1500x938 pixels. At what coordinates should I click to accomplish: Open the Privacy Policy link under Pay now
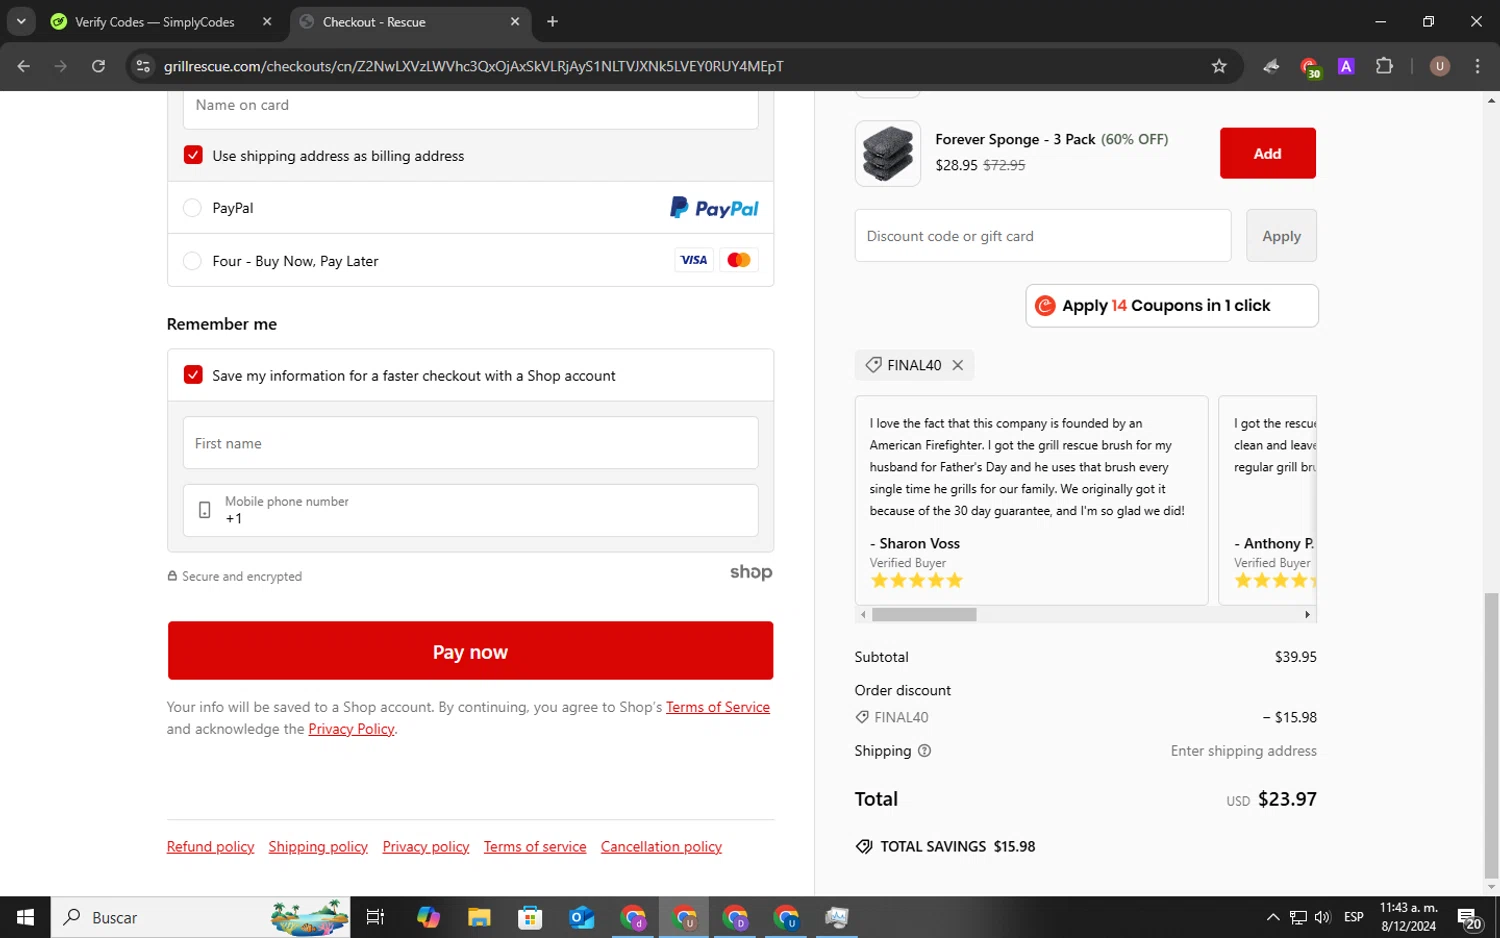[x=351, y=729]
